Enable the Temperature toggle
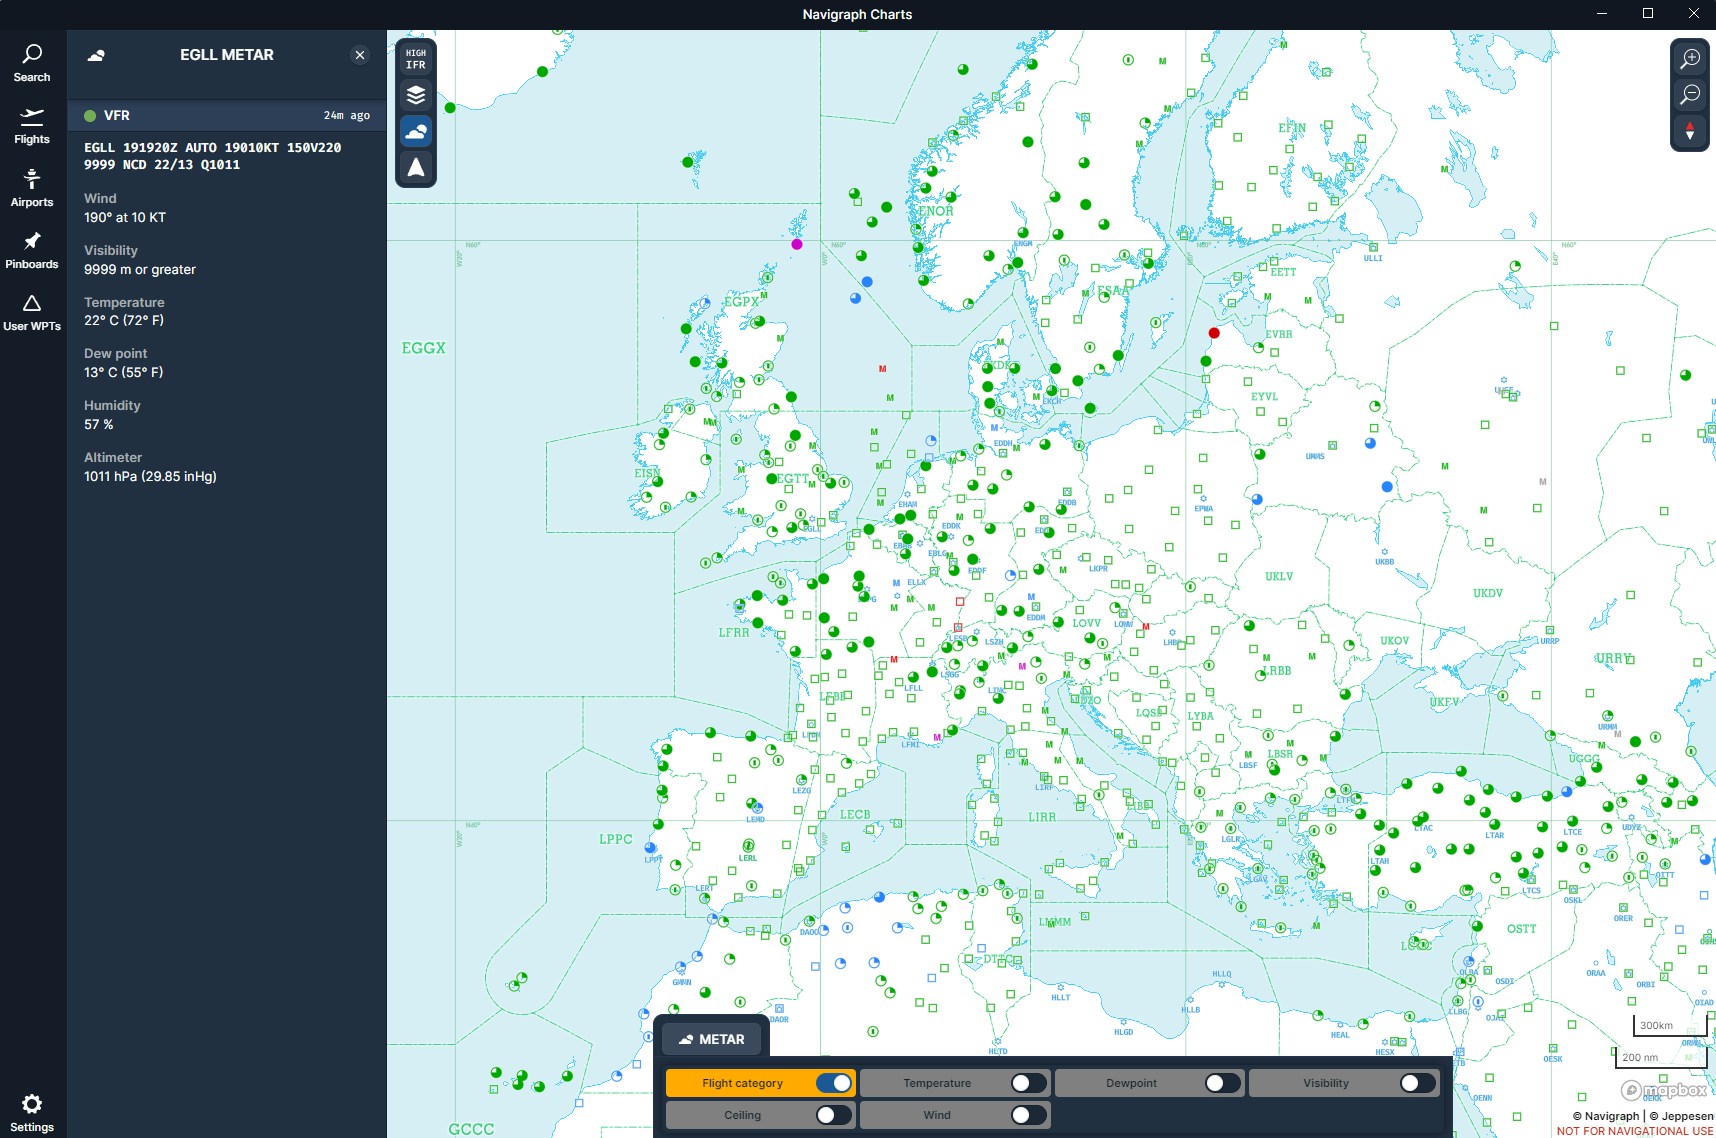The width and height of the screenshot is (1716, 1138). (x=1028, y=1083)
